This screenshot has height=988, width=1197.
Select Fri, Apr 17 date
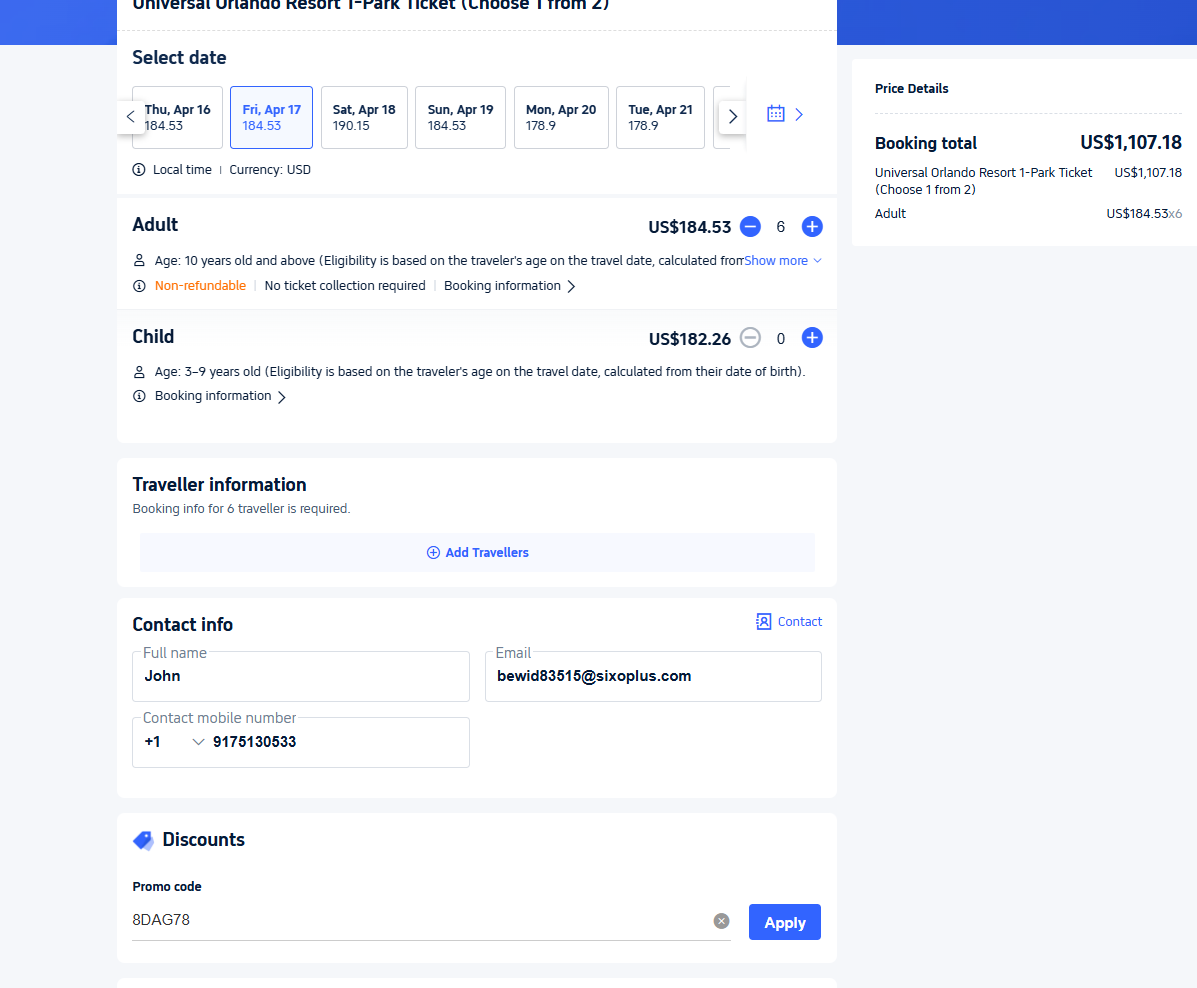pos(271,118)
